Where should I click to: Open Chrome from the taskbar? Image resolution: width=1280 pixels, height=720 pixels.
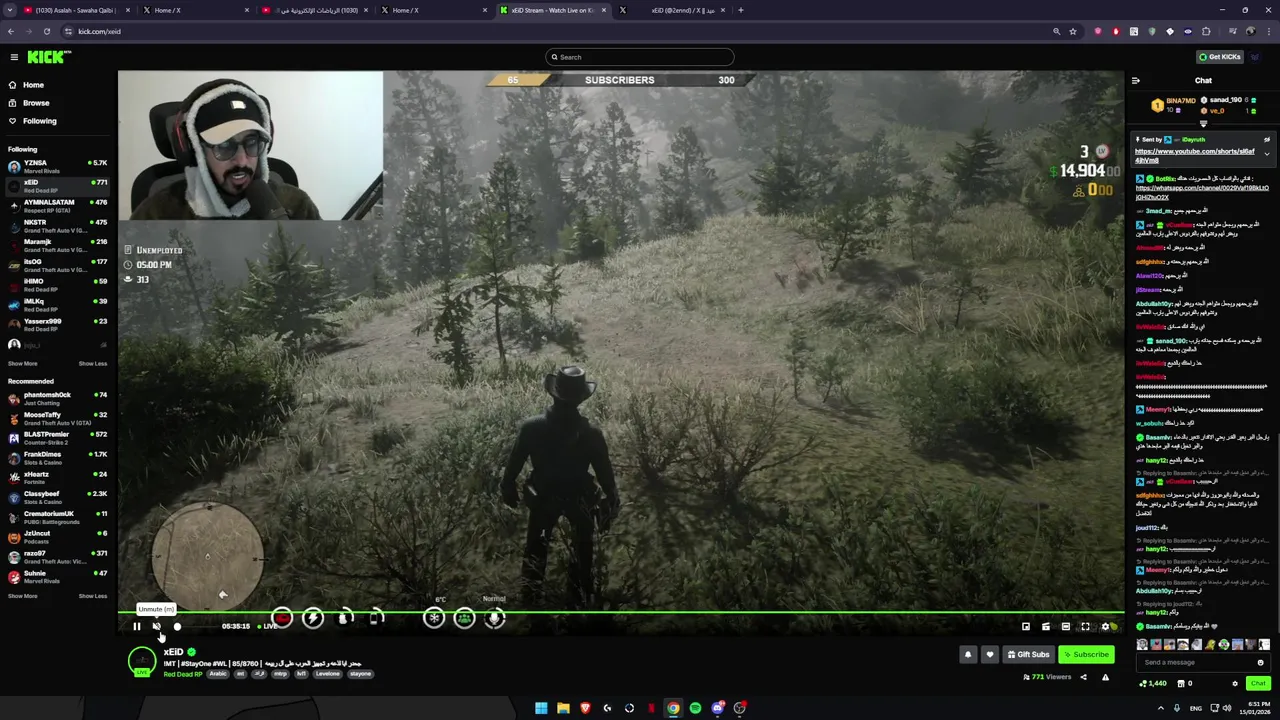(x=673, y=708)
